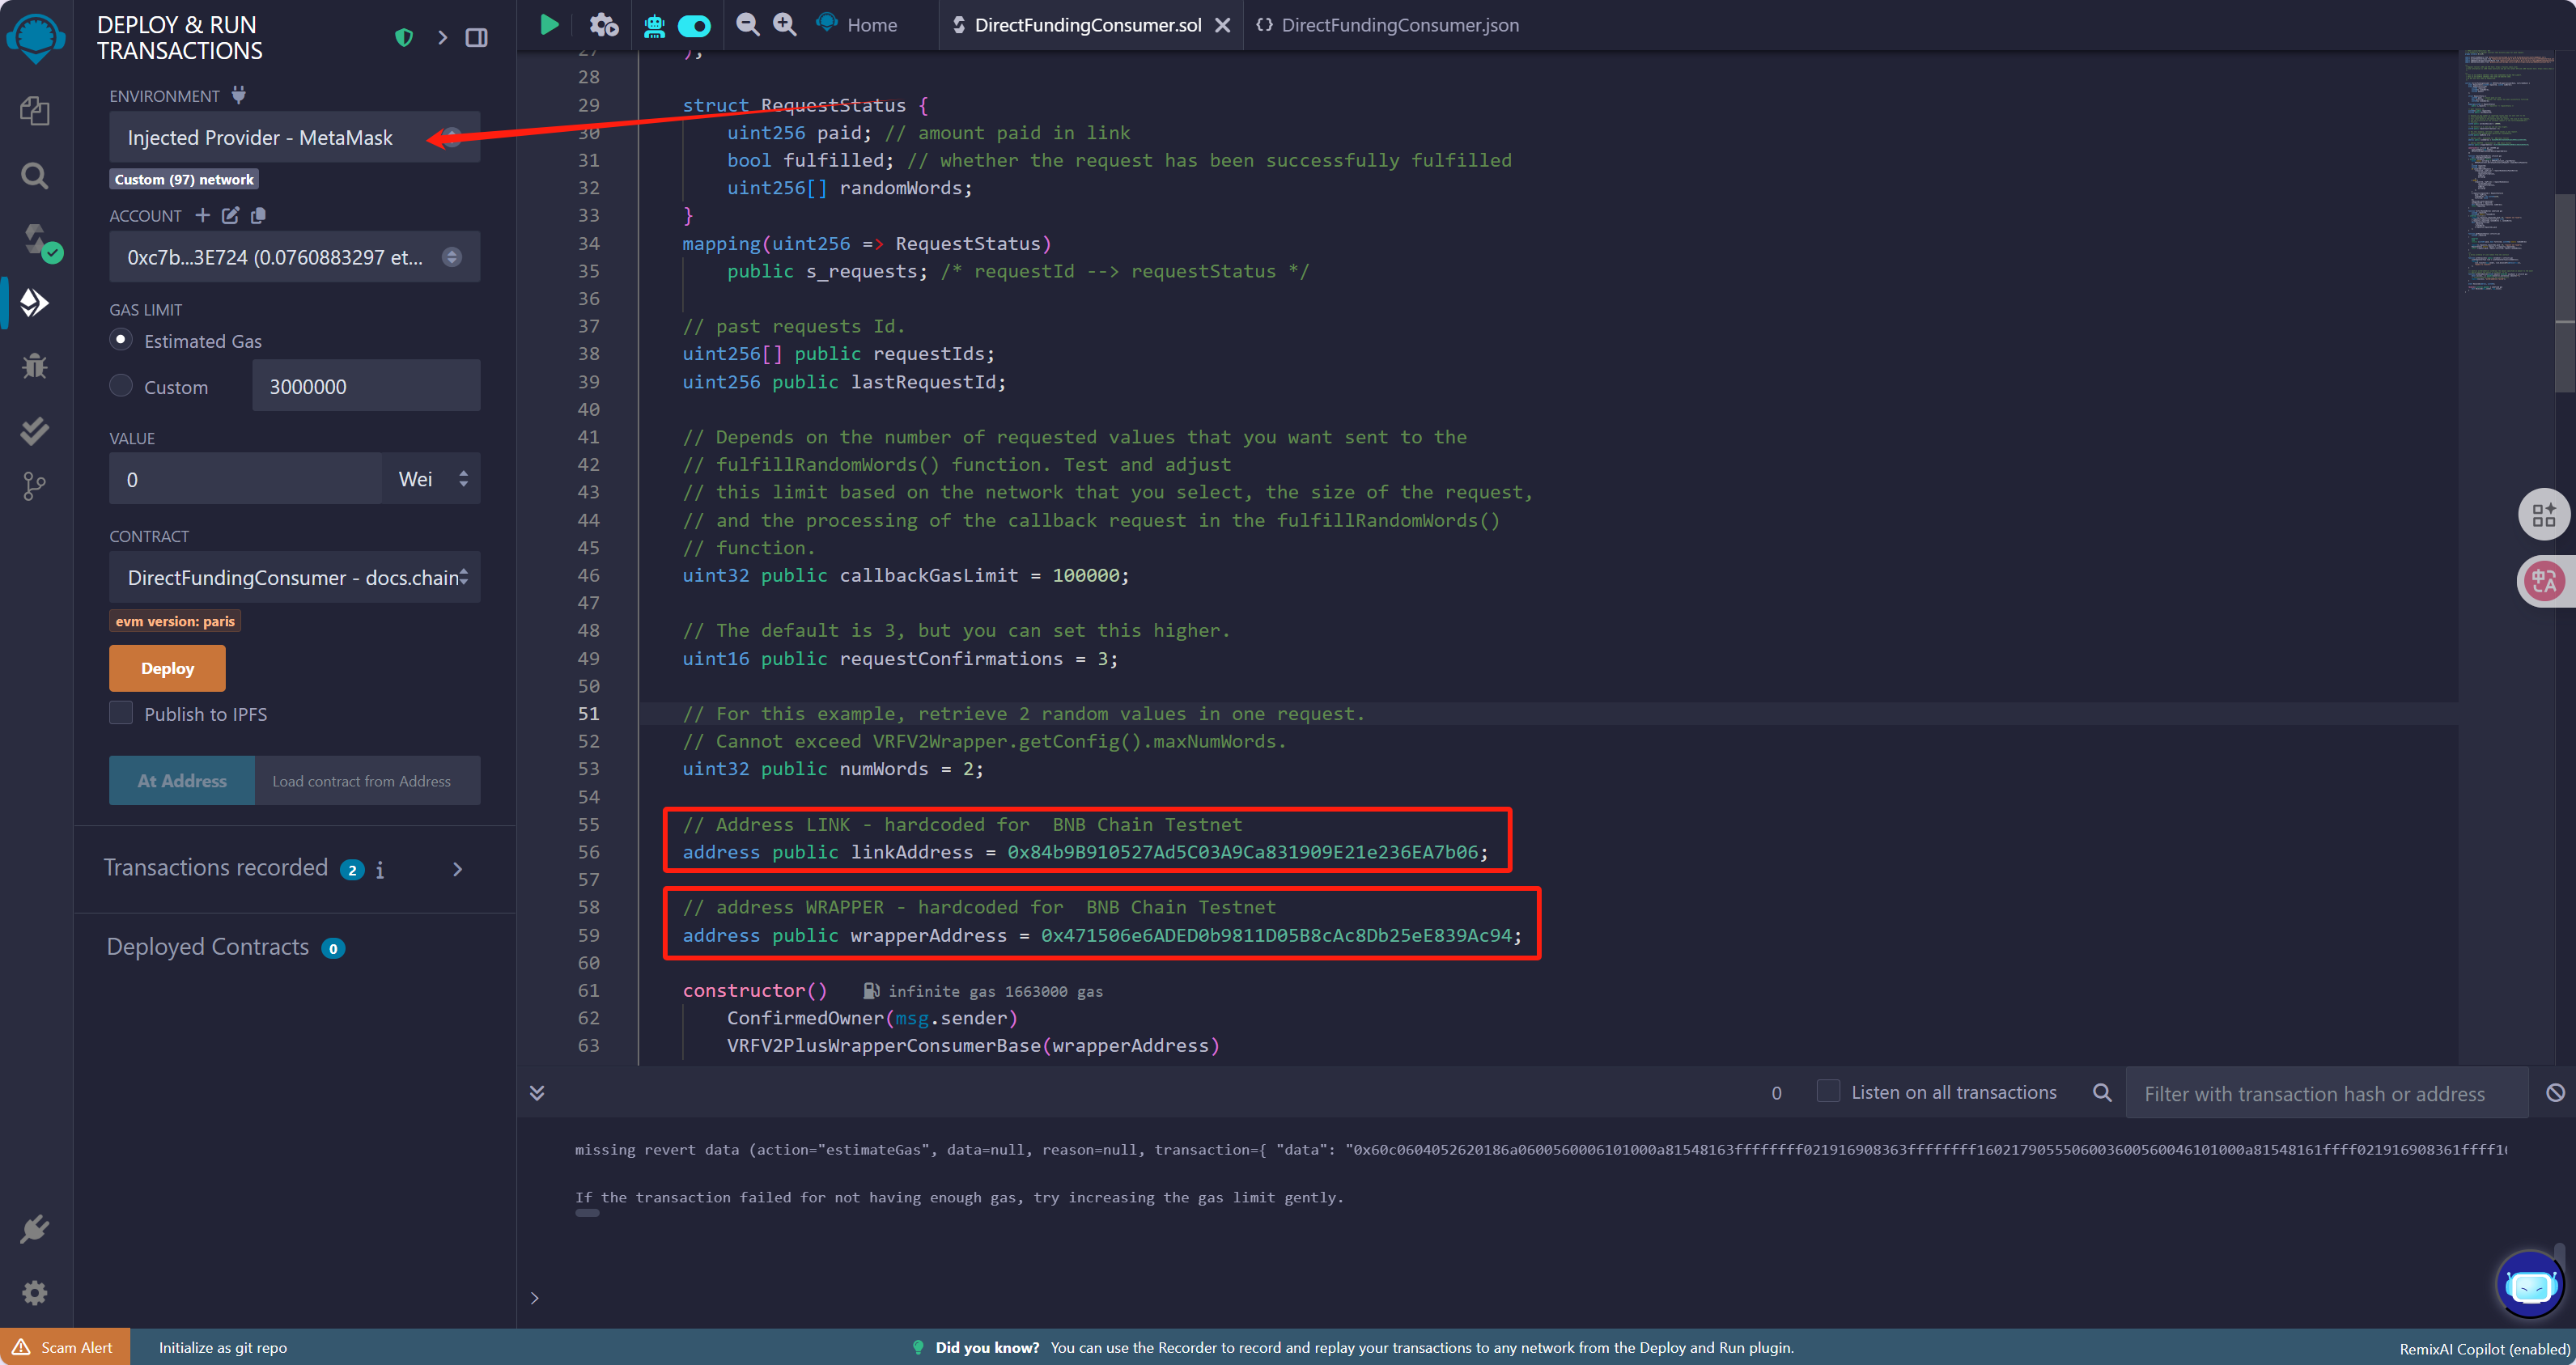
Task: Click Initialize as git repo
Action: tap(222, 1347)
